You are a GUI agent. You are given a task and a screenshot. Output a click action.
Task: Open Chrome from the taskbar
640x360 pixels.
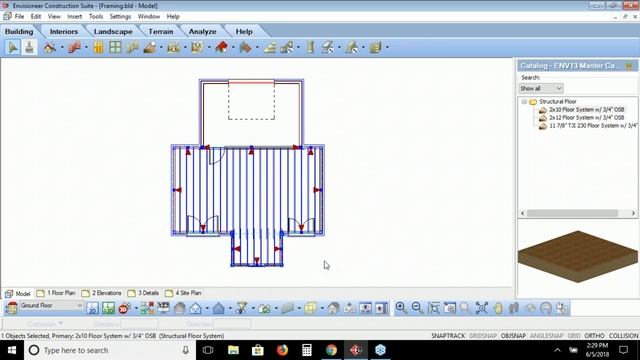[331, 350]
